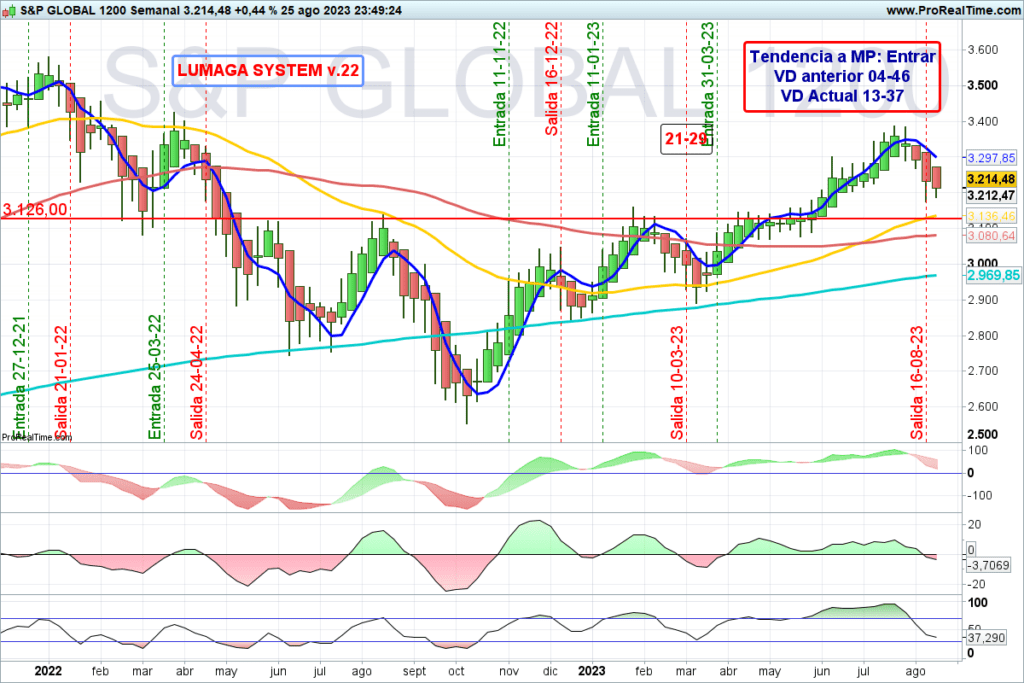
Task: Click the 3.136,46 yellow average price tag
Action: (991, 216)
